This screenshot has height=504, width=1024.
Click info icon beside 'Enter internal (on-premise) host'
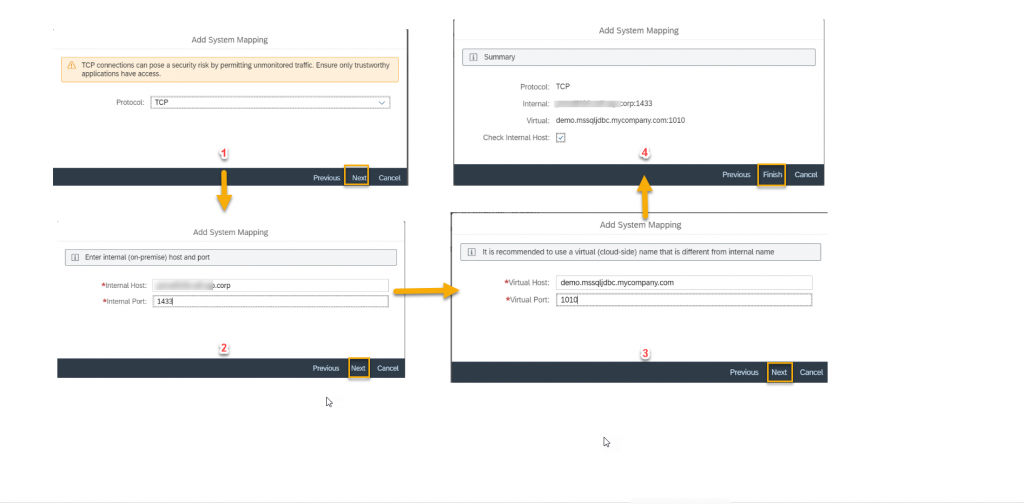75,257
